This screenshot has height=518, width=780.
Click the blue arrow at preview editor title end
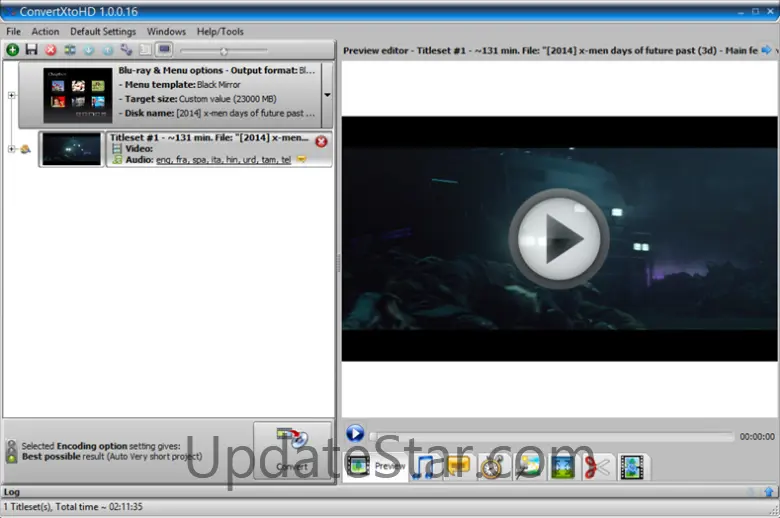[767, 50]
